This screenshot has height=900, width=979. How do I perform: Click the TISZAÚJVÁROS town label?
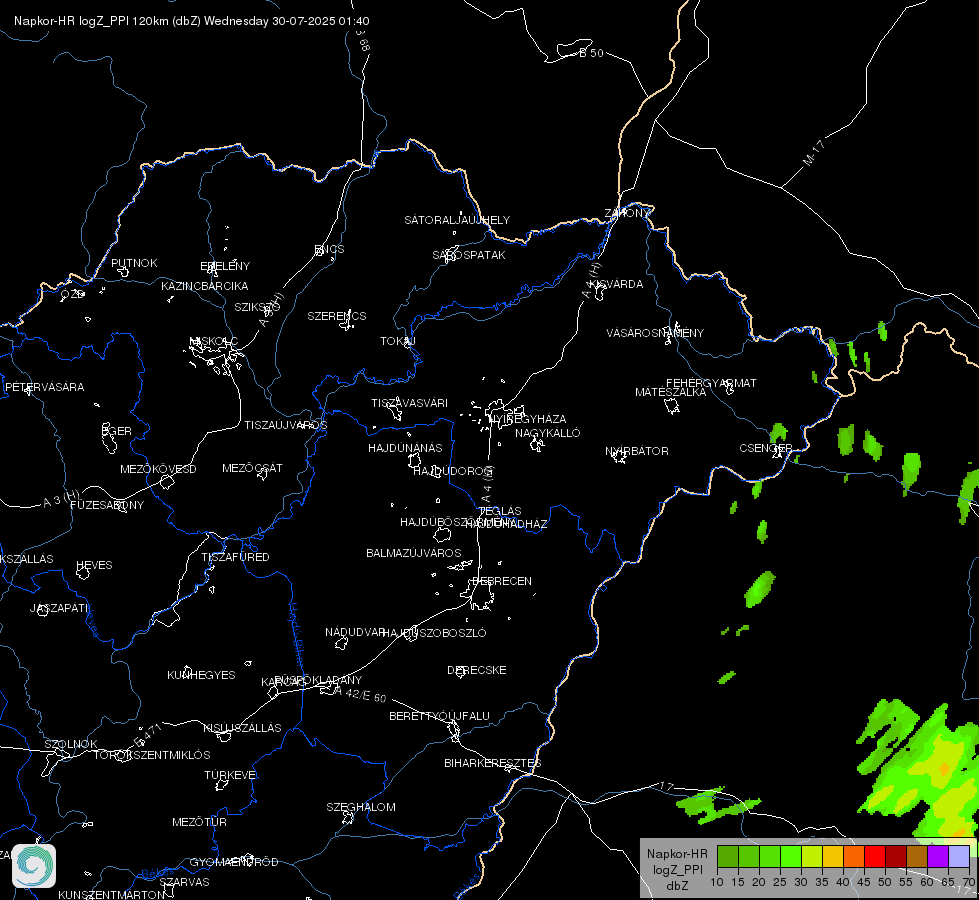(x=286, y=425)
